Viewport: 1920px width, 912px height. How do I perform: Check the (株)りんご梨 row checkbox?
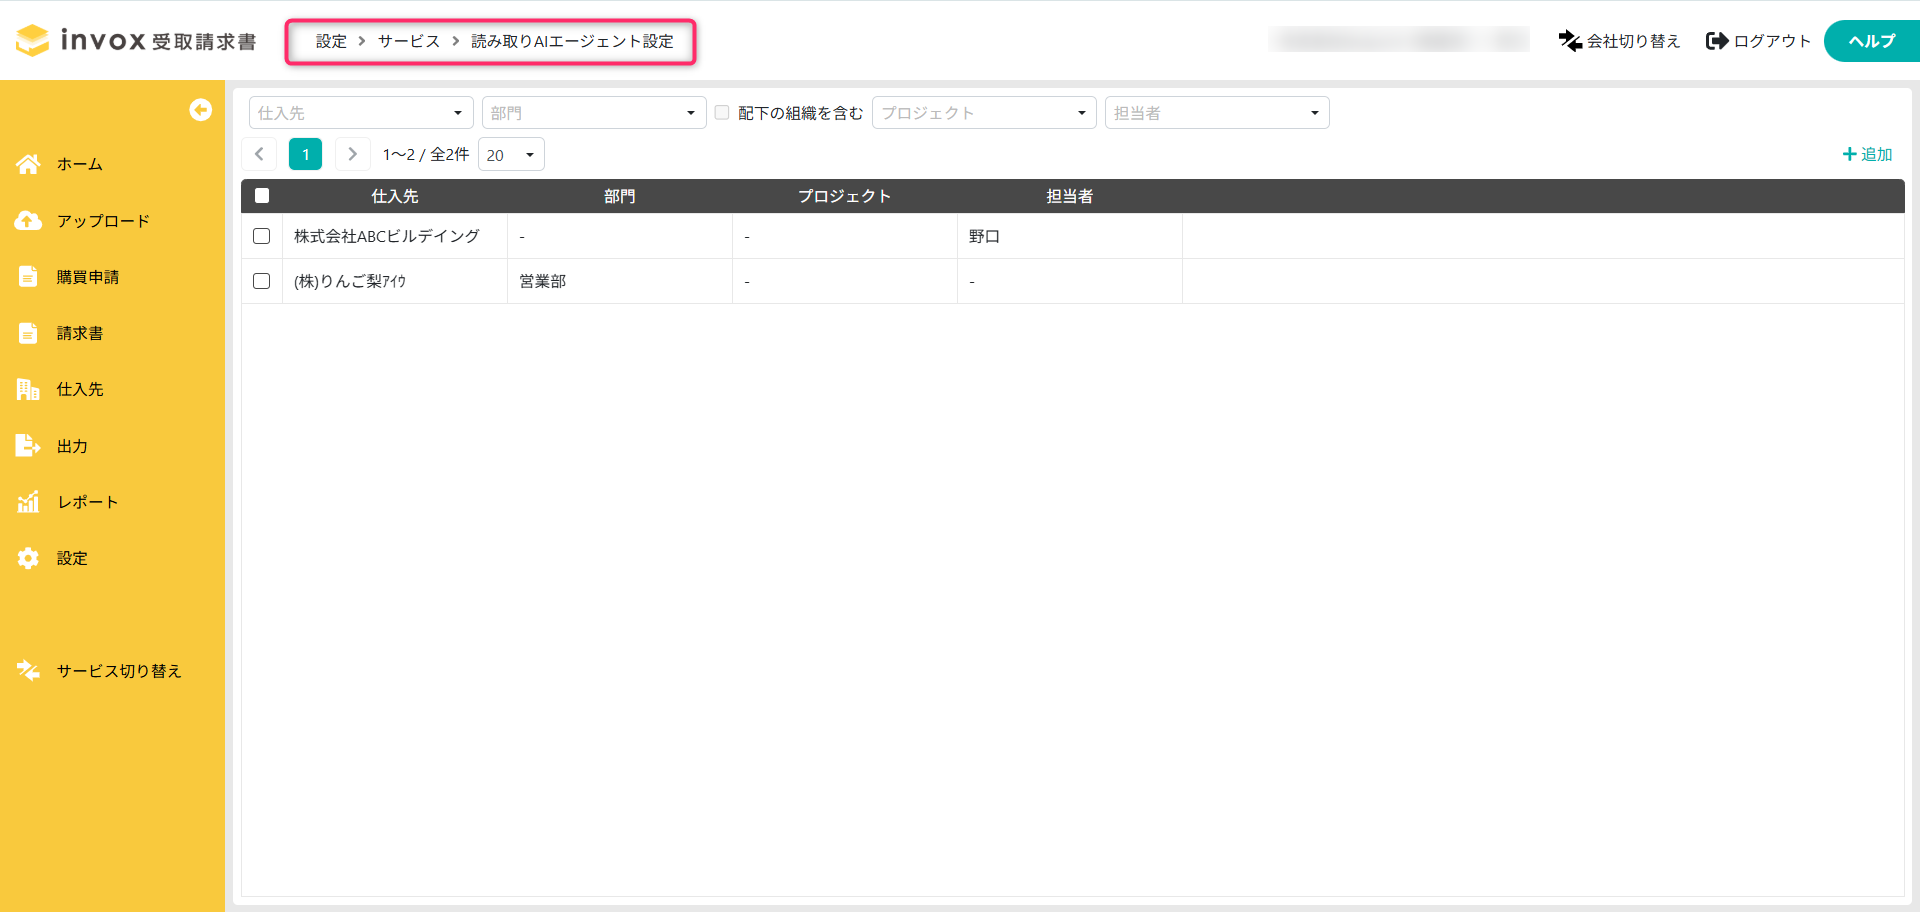(x=262, y=281)
